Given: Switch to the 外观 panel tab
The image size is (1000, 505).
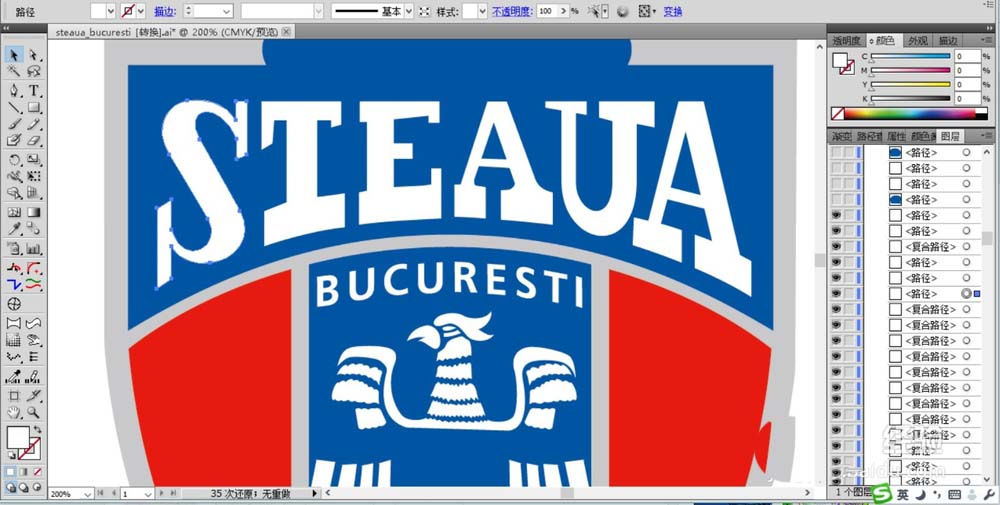Looking at the screenshot, I should point(918,40).
